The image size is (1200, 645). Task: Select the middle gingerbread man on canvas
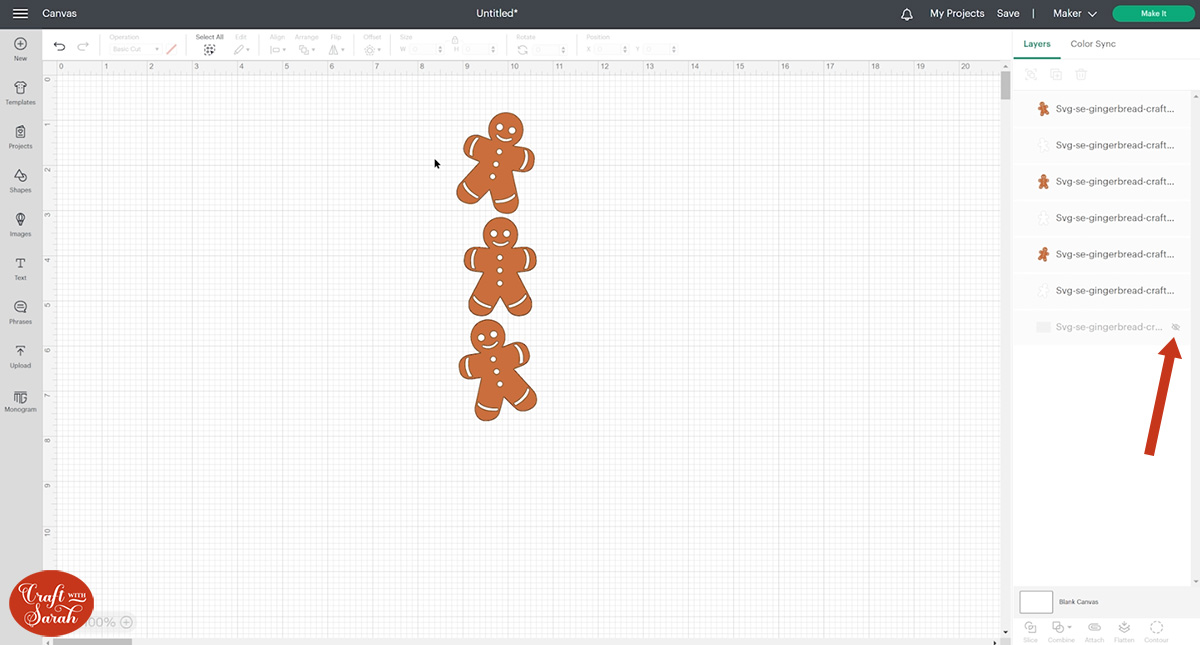point(499,267)
